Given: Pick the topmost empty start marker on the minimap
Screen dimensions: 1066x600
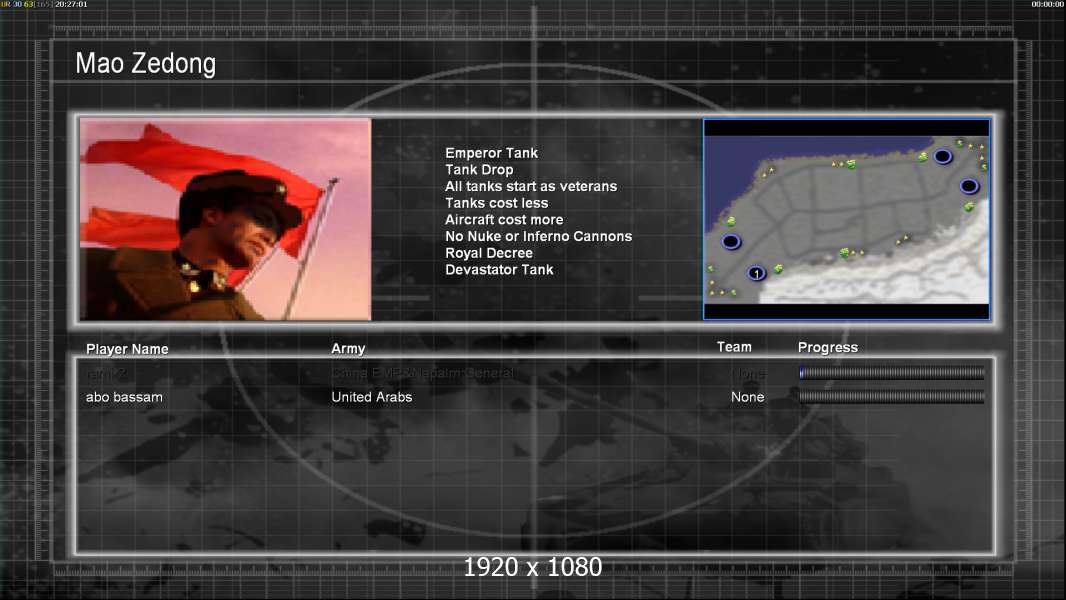Looking at the screenshot, I should click(x=942, y=156).
